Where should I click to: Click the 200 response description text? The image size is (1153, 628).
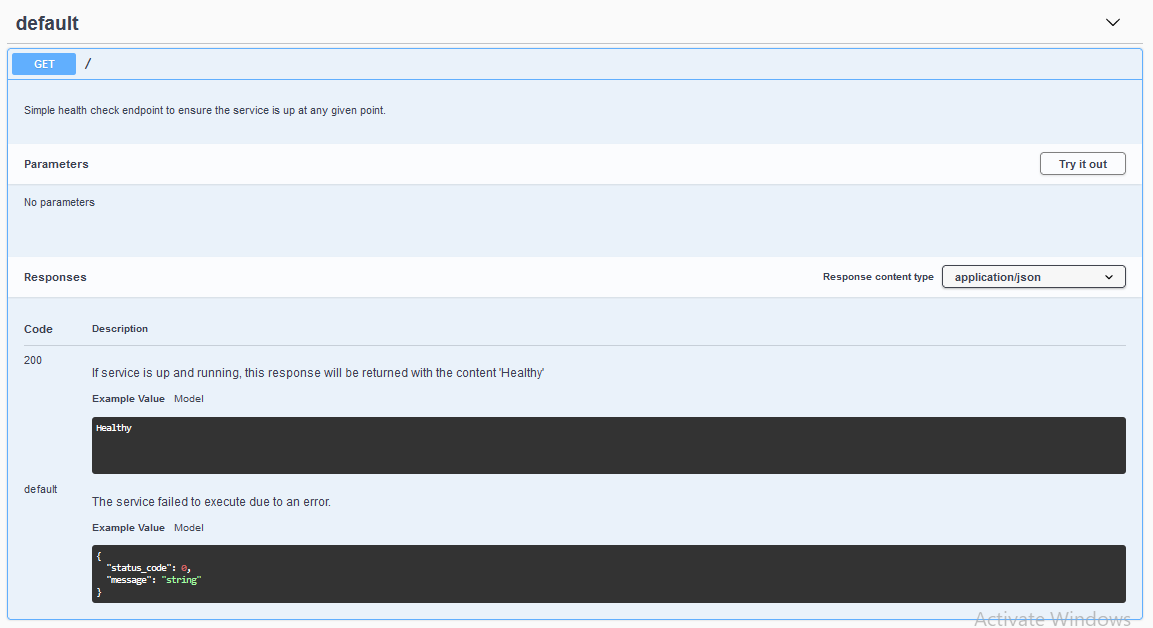[318, 373]
